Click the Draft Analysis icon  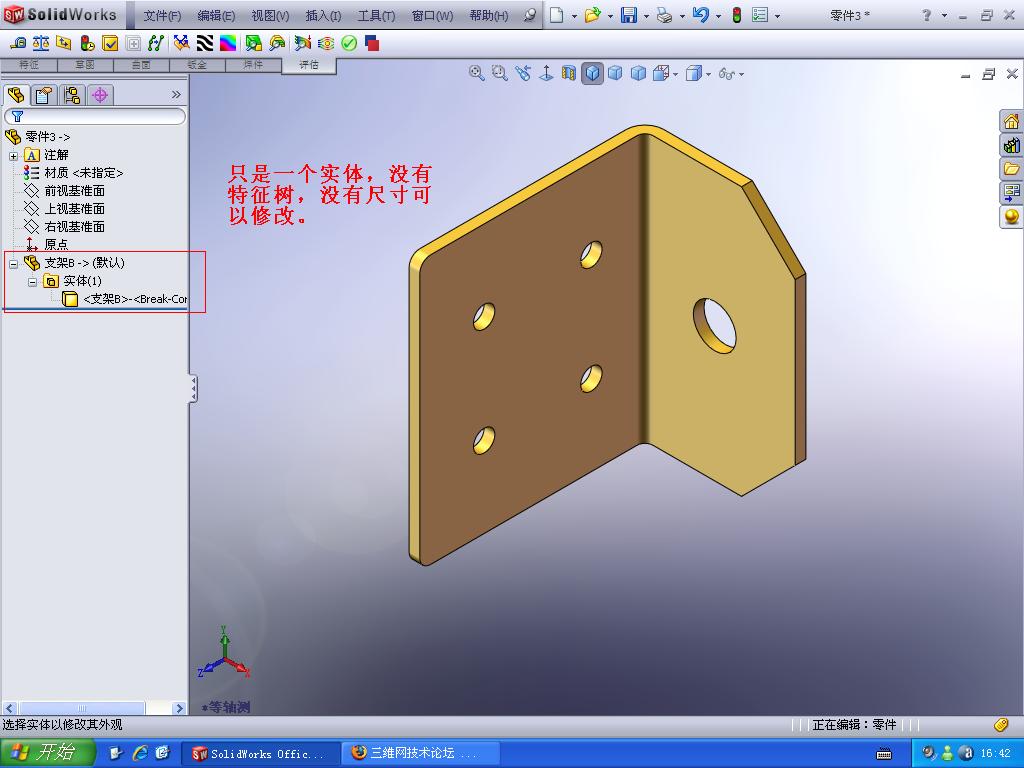point(253,43)
